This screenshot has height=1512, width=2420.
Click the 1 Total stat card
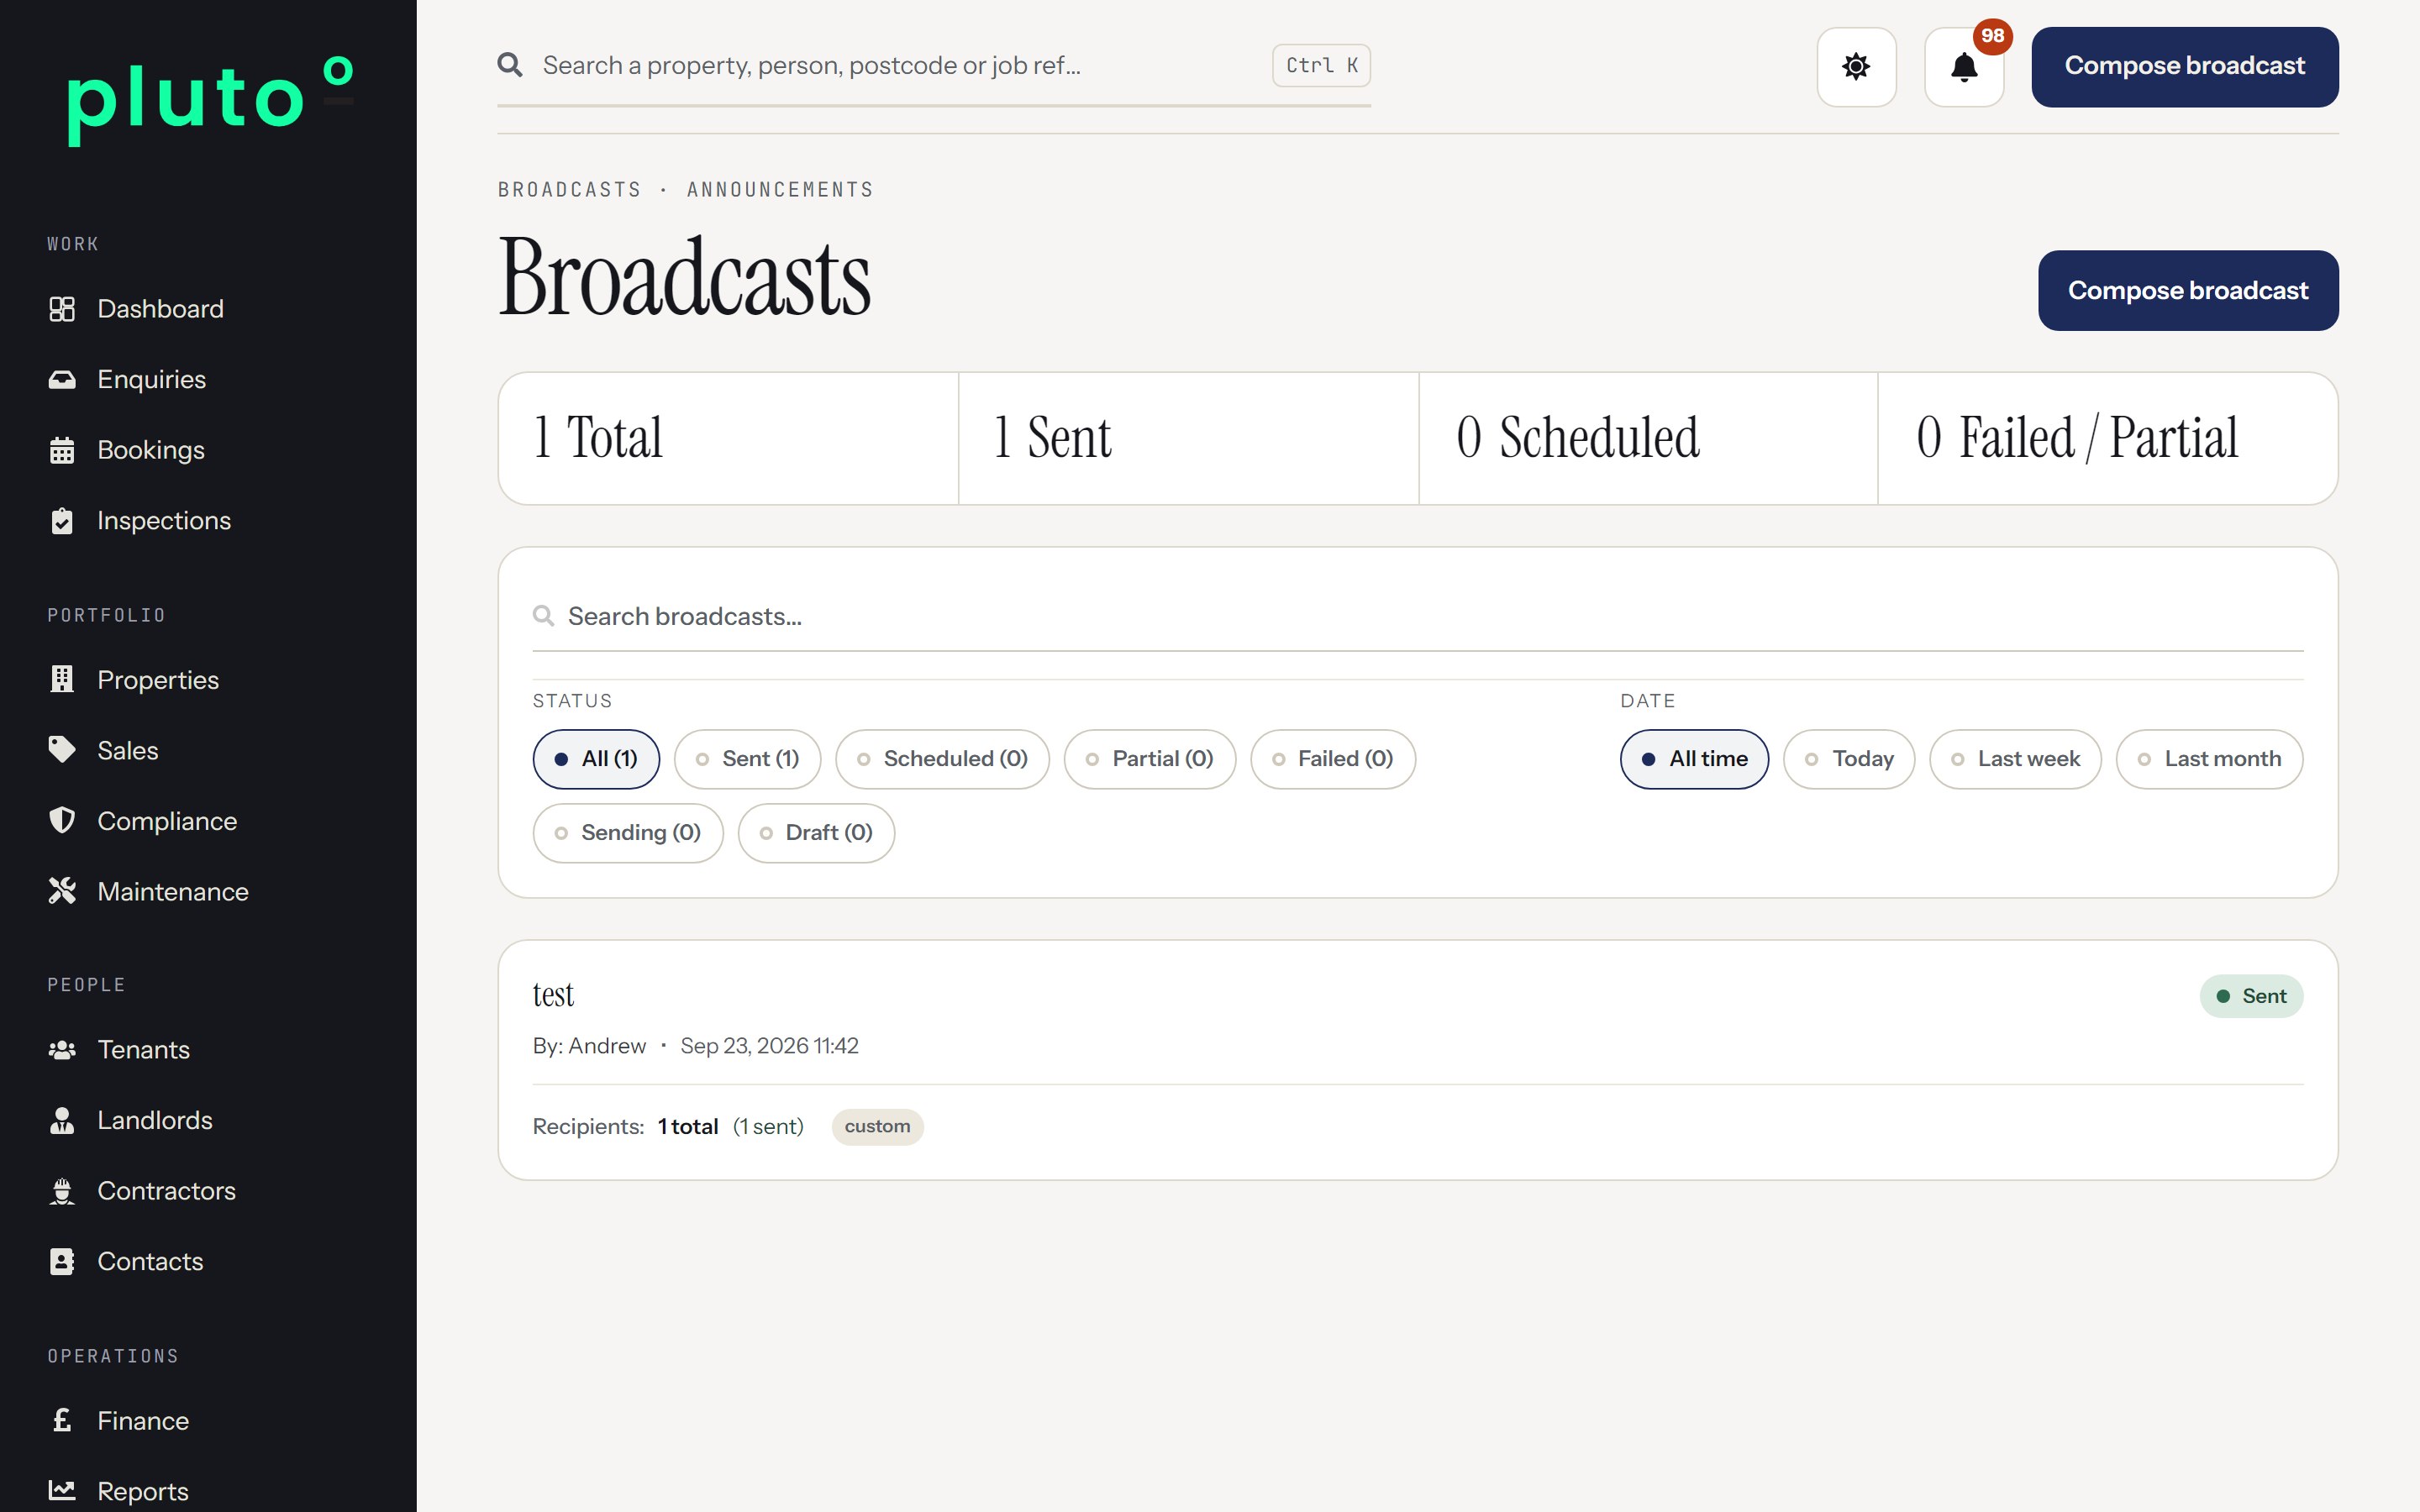point(729,439)
